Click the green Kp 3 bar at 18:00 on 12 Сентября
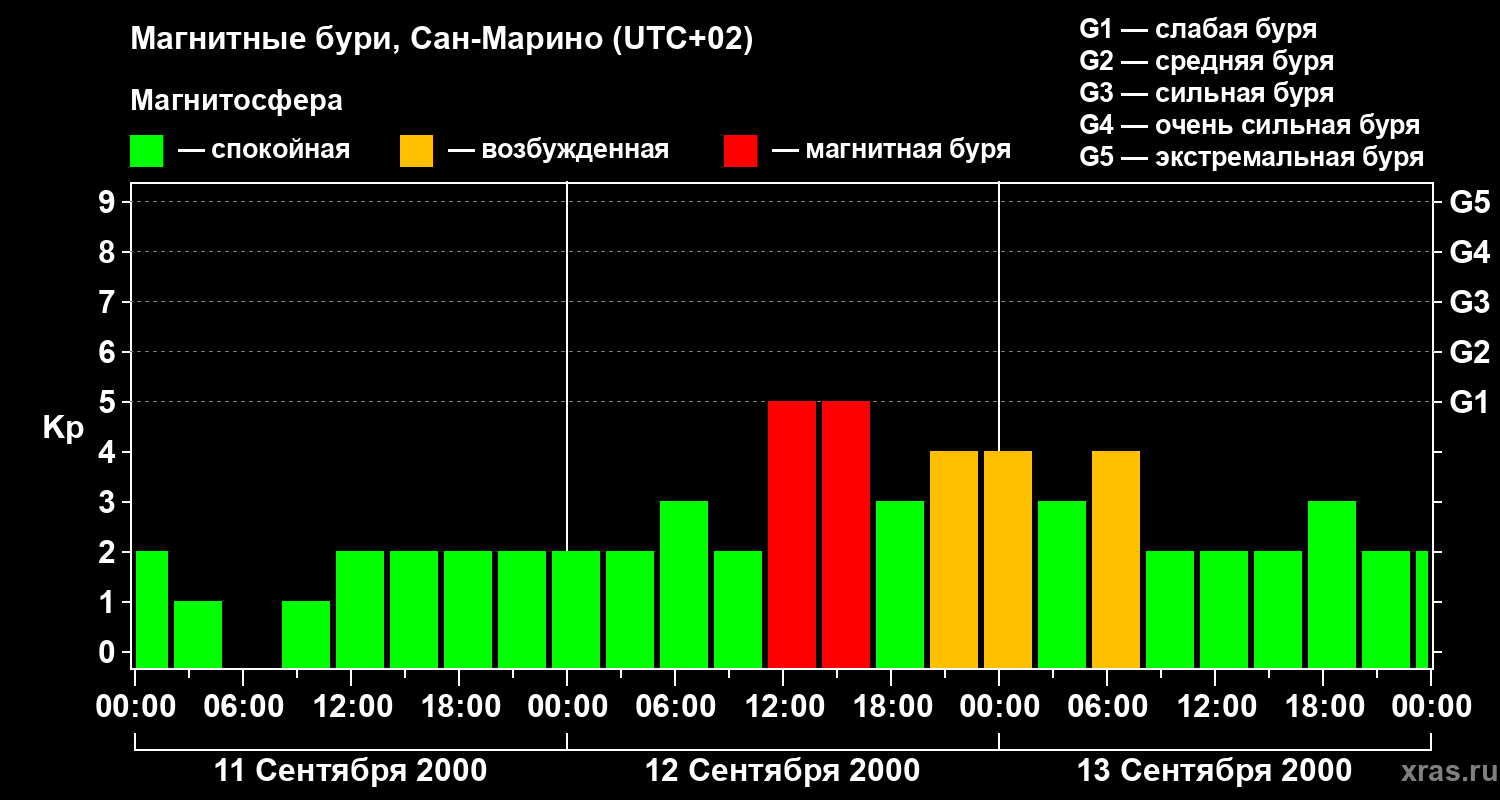This screenshot has width=1500, height=800. tap(900, 585)
